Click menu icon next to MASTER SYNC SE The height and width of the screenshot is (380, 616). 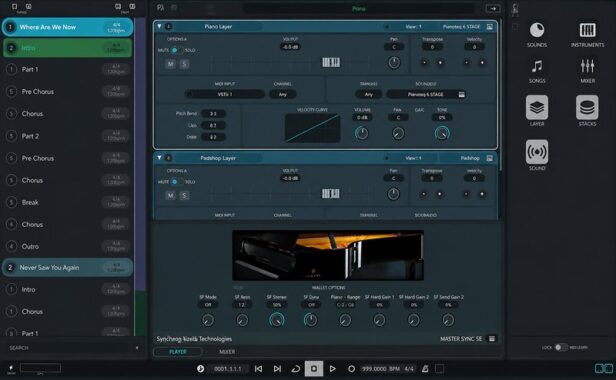pos(491,339)
